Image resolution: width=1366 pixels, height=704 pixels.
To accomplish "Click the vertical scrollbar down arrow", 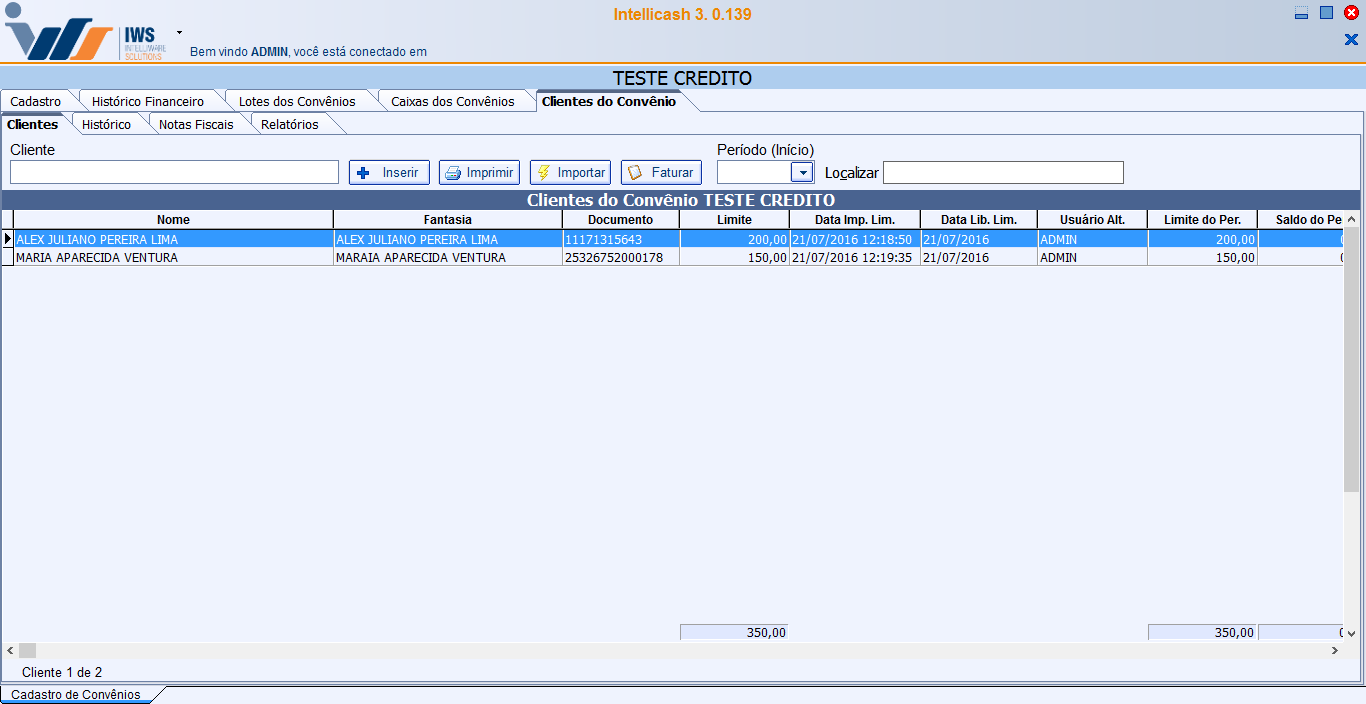I will point(1351,633).
